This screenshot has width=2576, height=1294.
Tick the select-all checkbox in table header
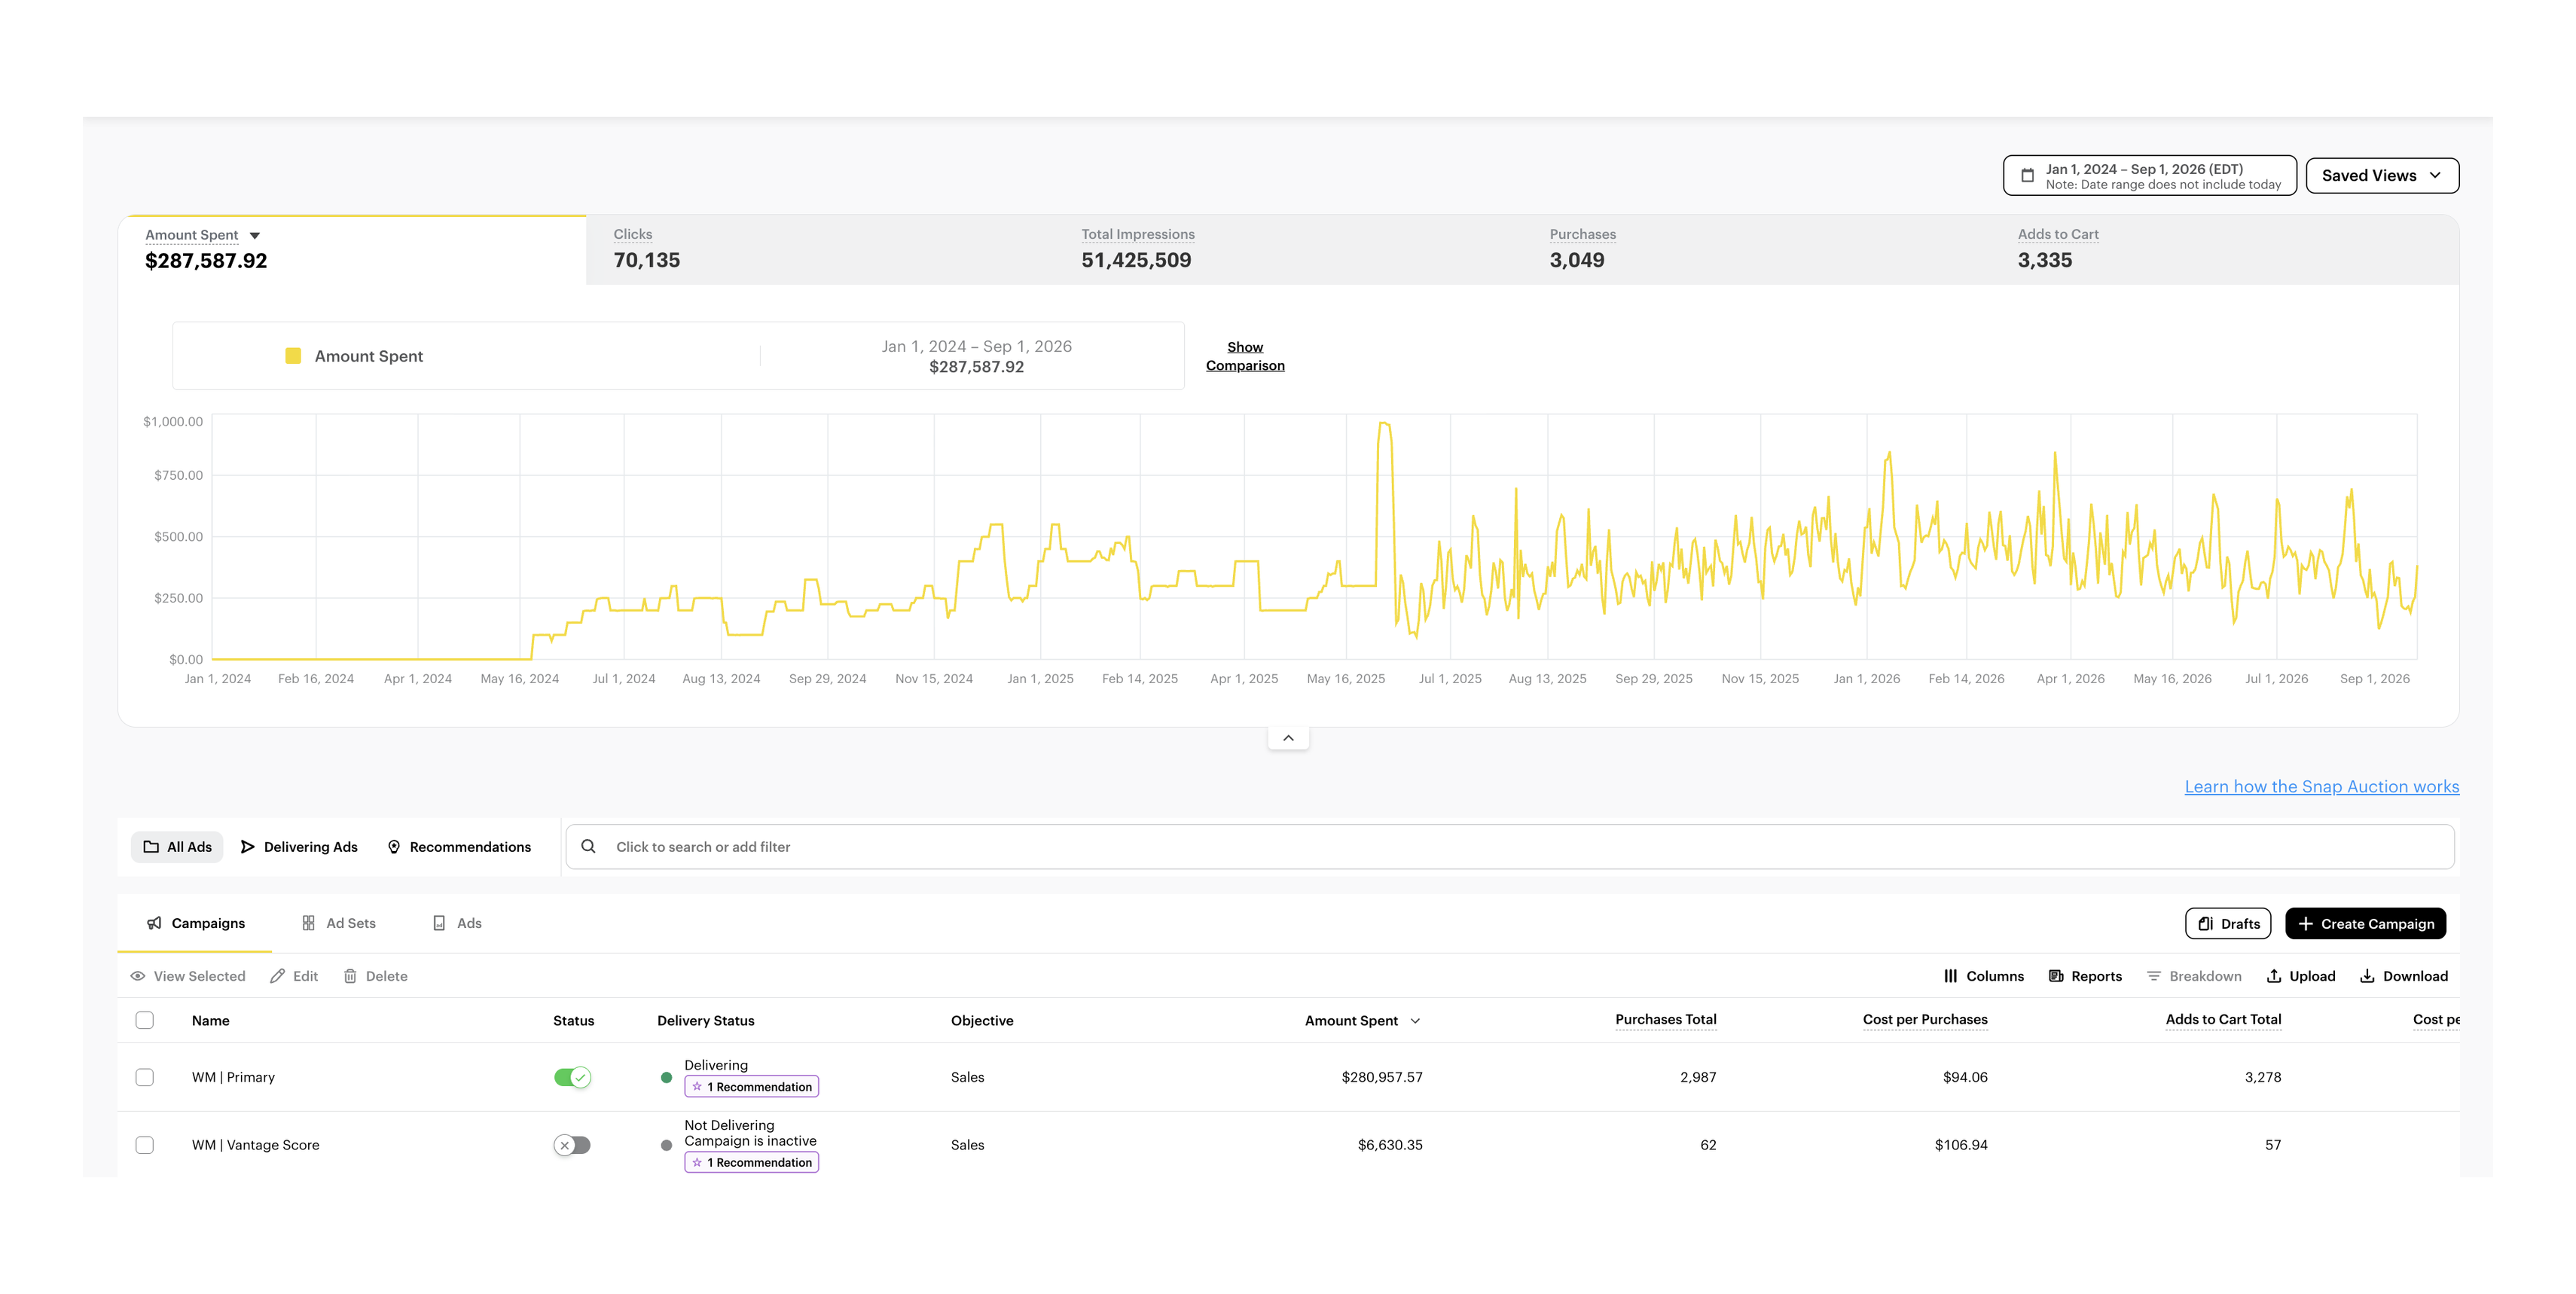click(x=145, y=1020)
